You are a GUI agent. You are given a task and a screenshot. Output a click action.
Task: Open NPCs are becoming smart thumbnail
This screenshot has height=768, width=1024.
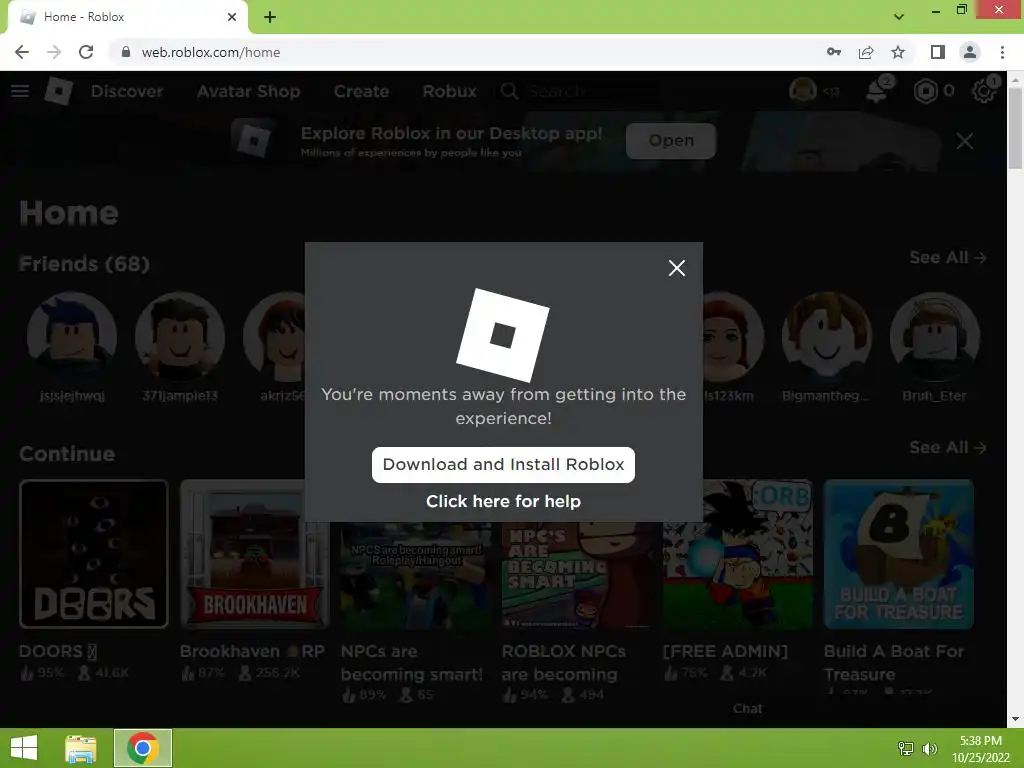point(415,575)
